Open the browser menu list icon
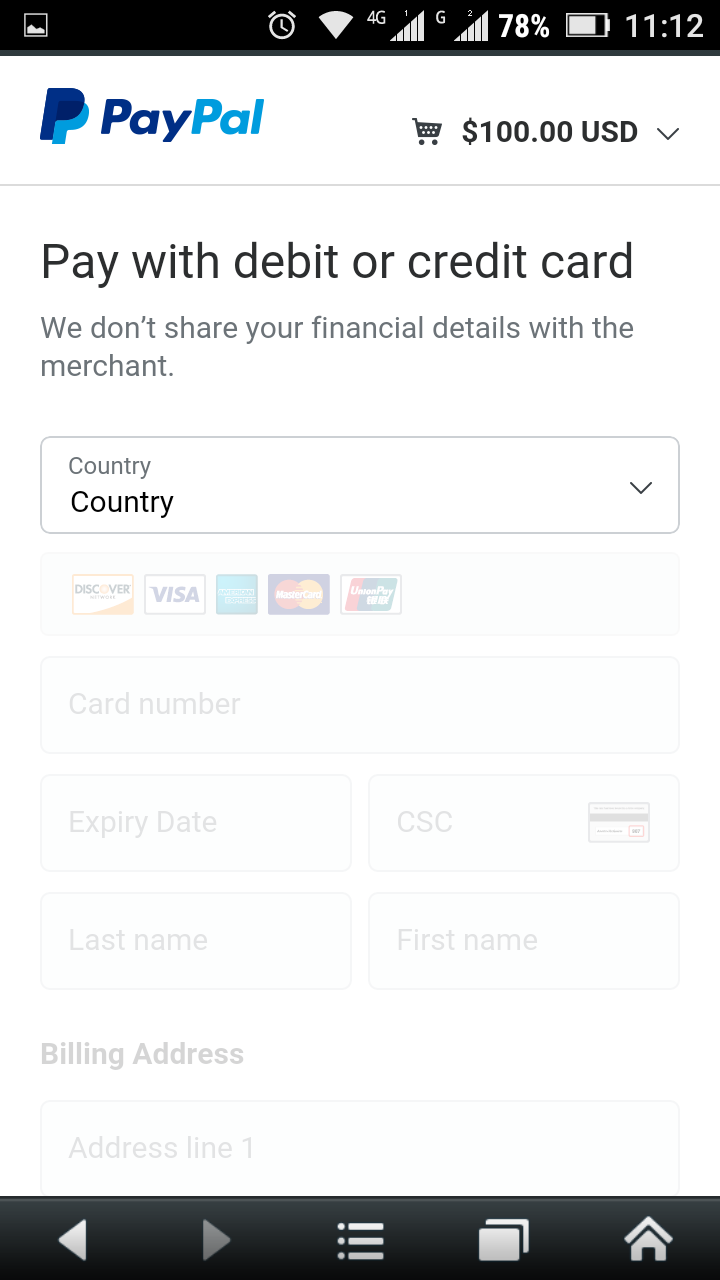This screenshot has height=1280, width=720. 361,1240
